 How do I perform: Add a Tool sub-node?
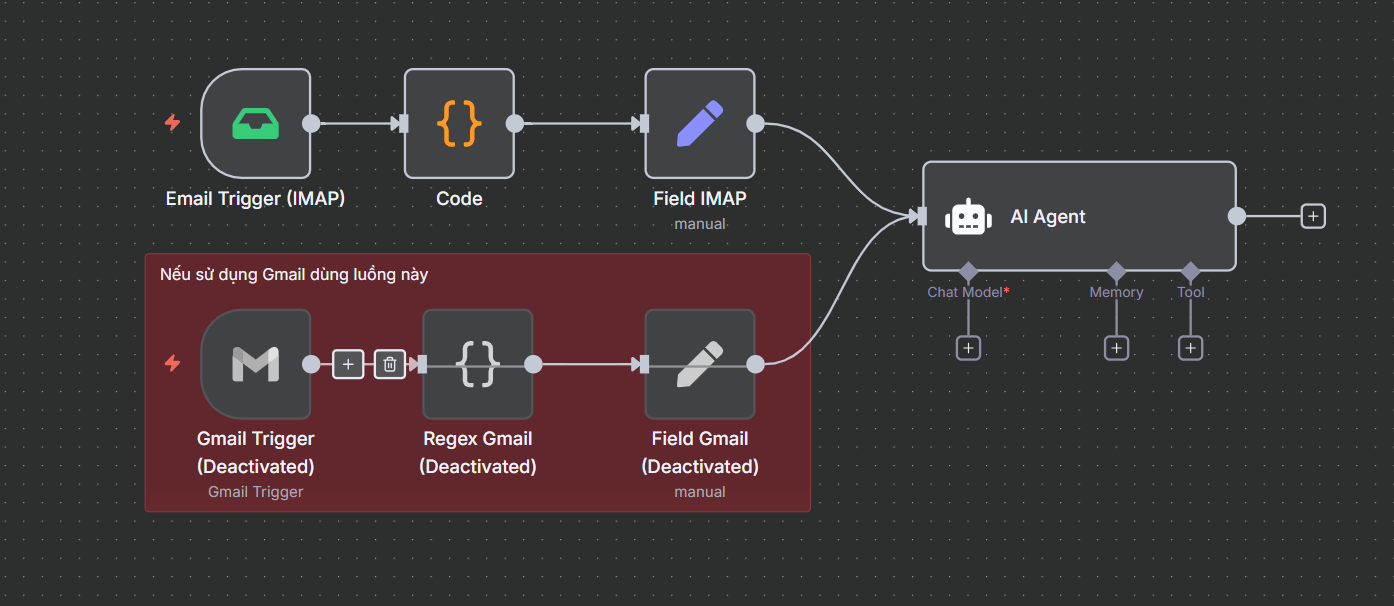tap(1190, 348)
